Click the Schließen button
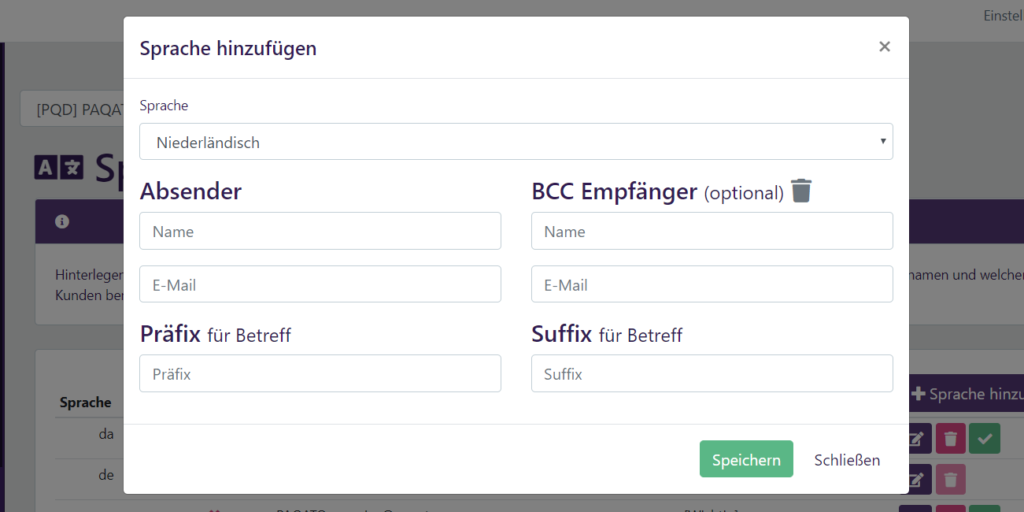 (x=847, y=459)
